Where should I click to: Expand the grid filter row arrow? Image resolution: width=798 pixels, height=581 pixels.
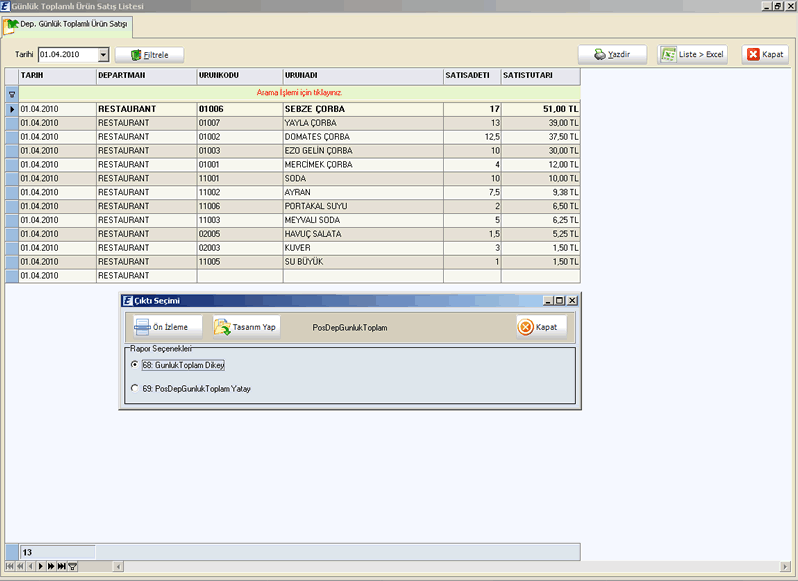coord(11,92)
